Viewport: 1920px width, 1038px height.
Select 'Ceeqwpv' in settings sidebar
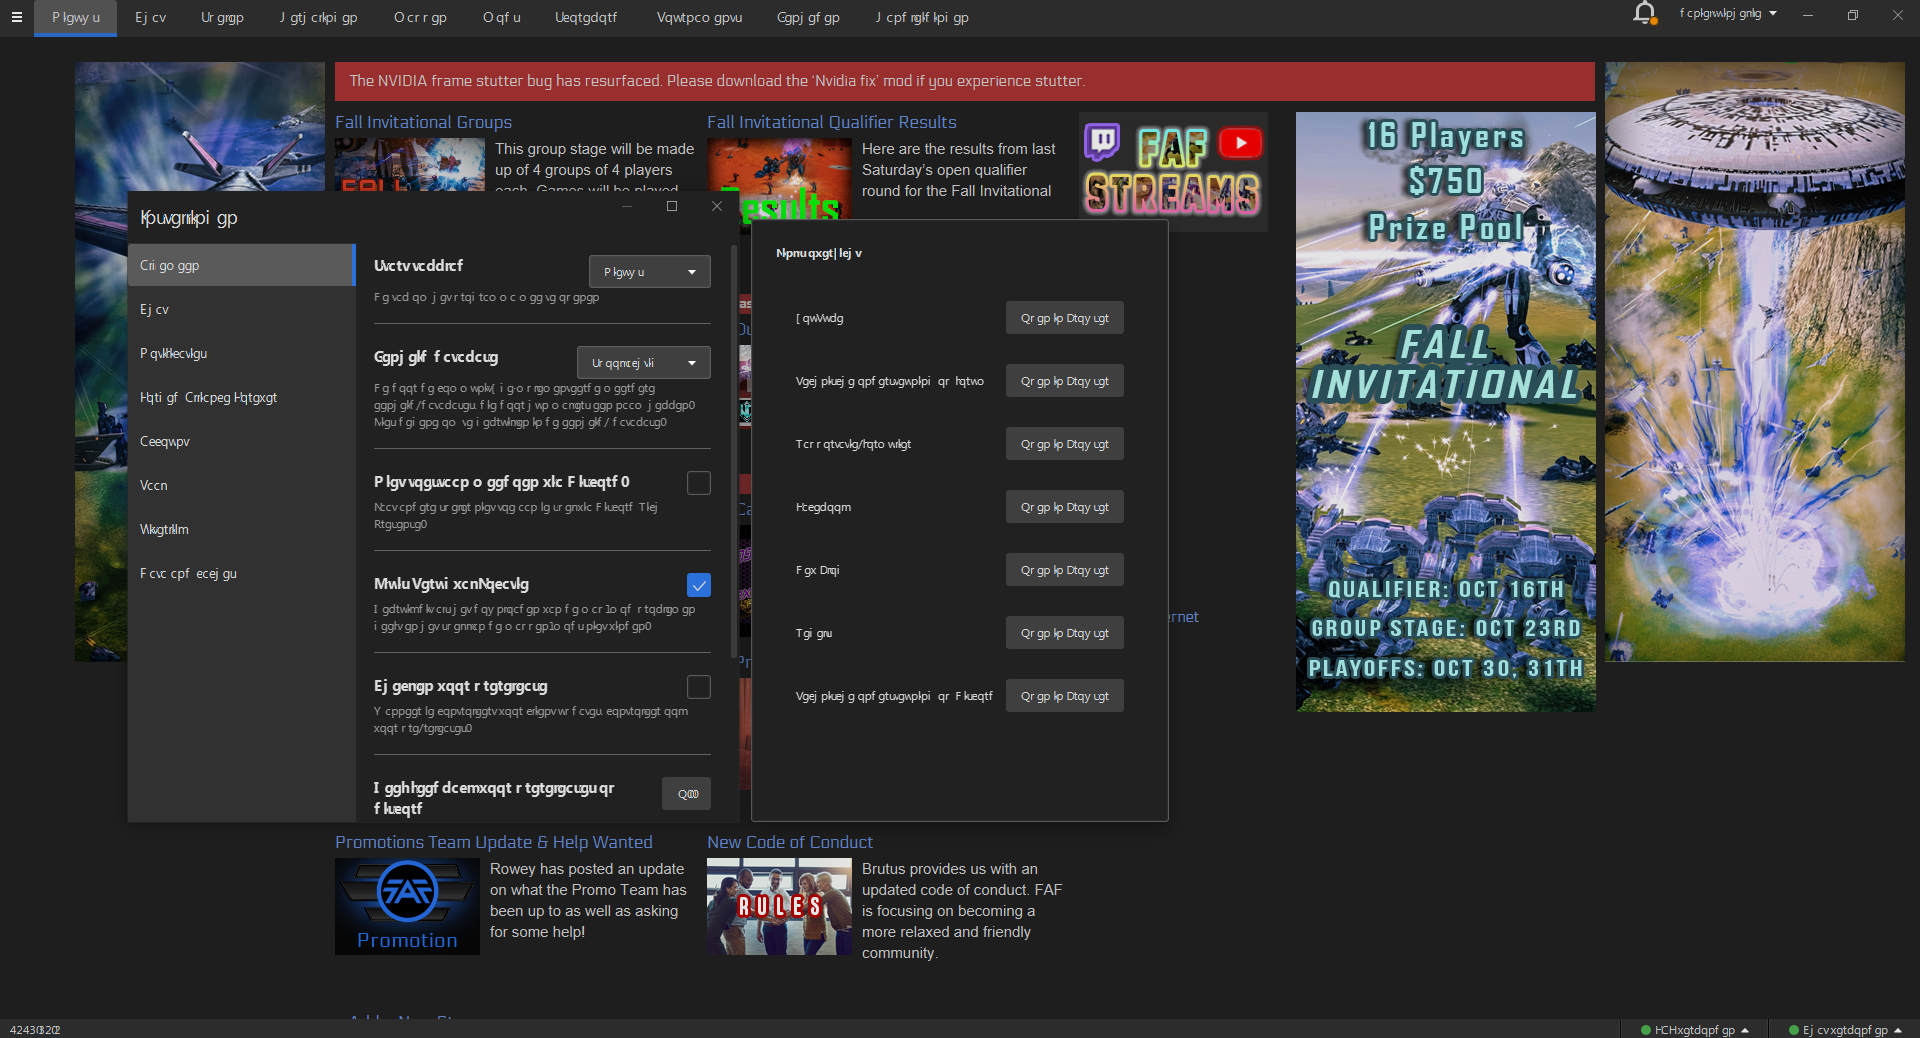coord(241,442)
